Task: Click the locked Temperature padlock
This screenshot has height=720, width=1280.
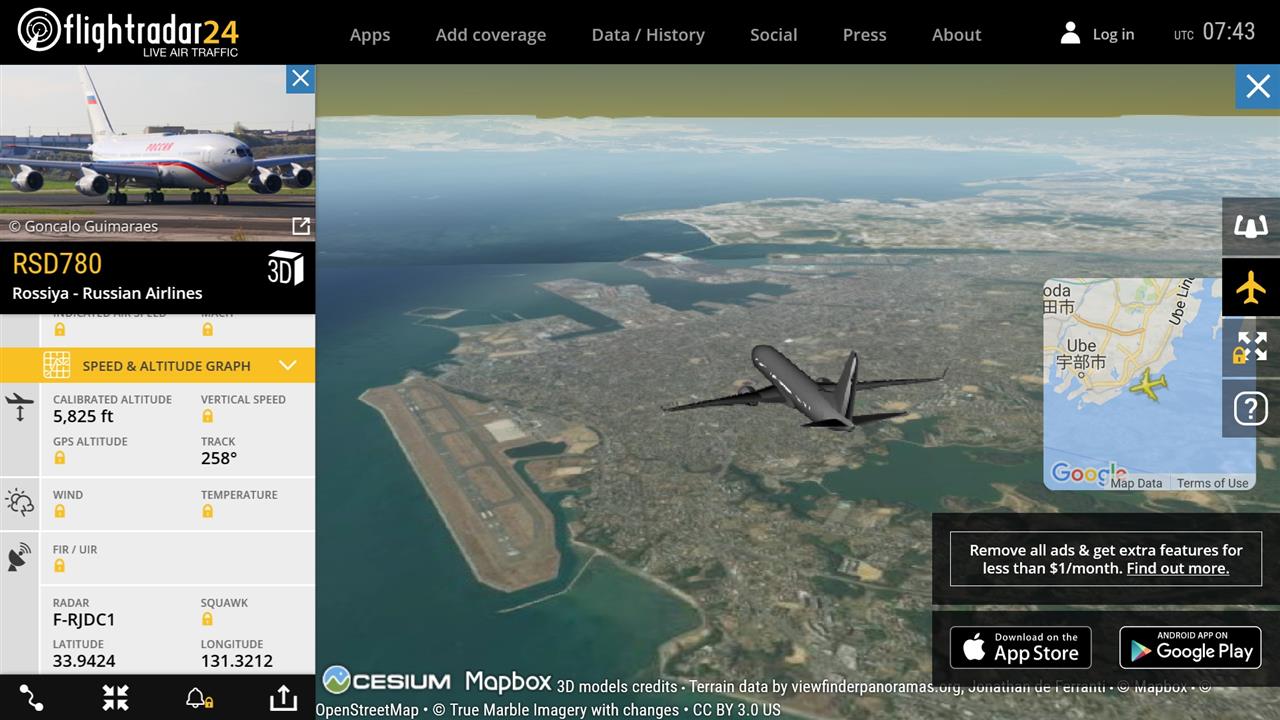Action: click(x=207, y=511)
